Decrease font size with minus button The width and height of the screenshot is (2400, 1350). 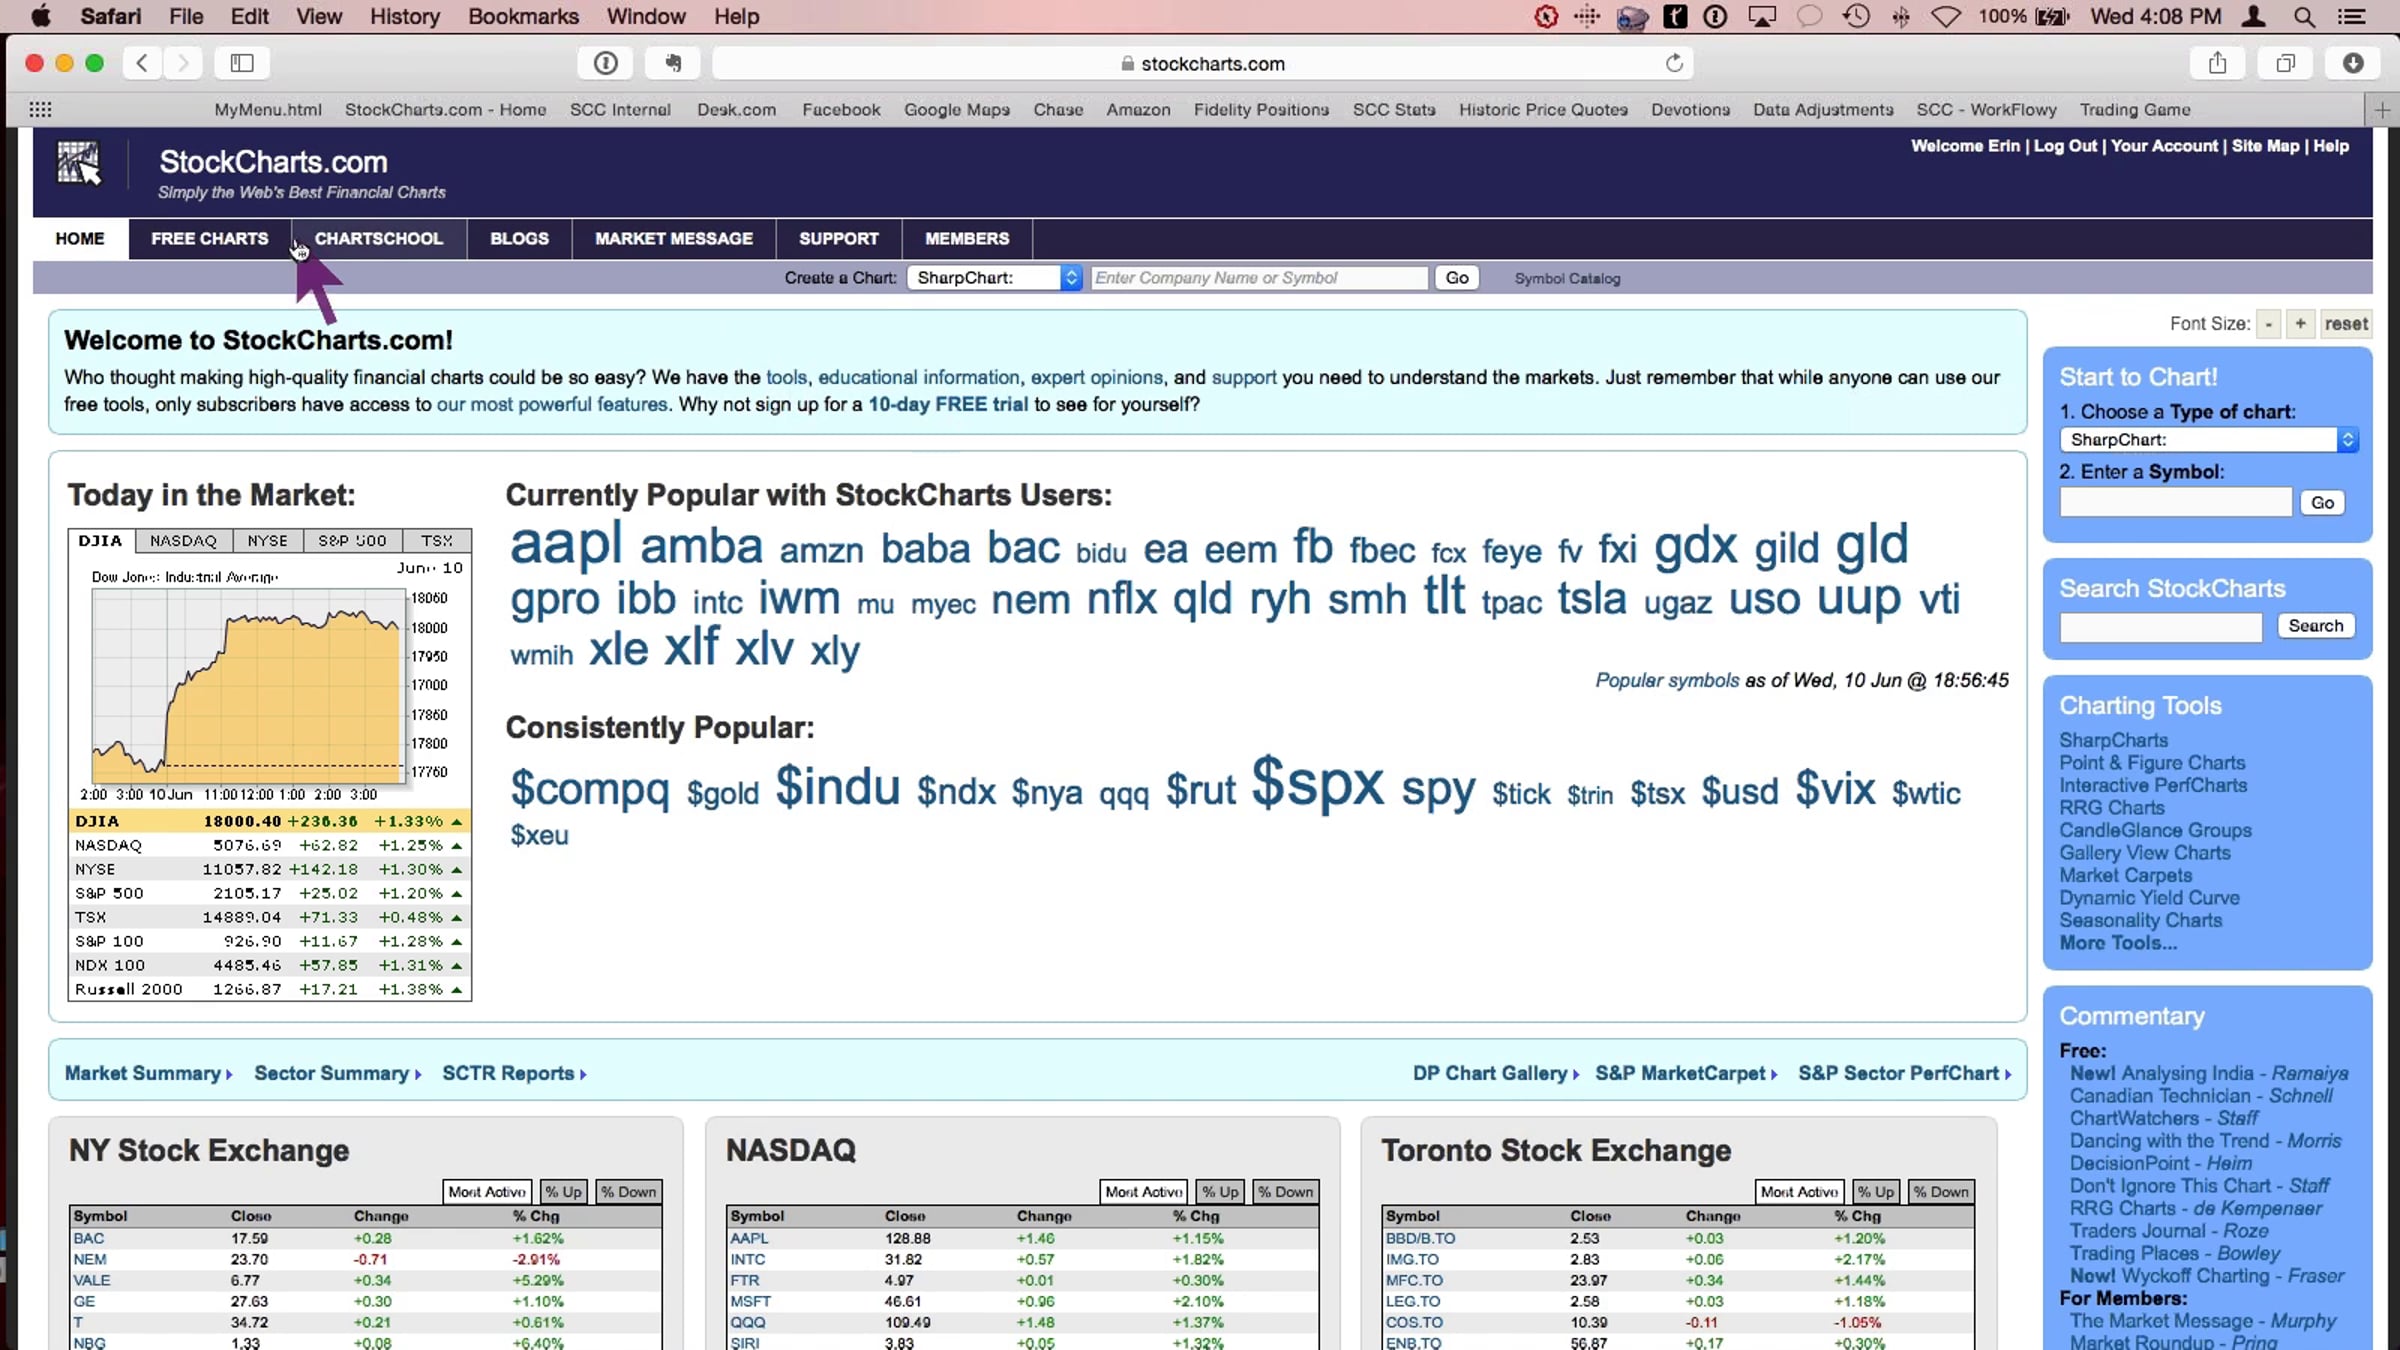tap(2269, 324)
